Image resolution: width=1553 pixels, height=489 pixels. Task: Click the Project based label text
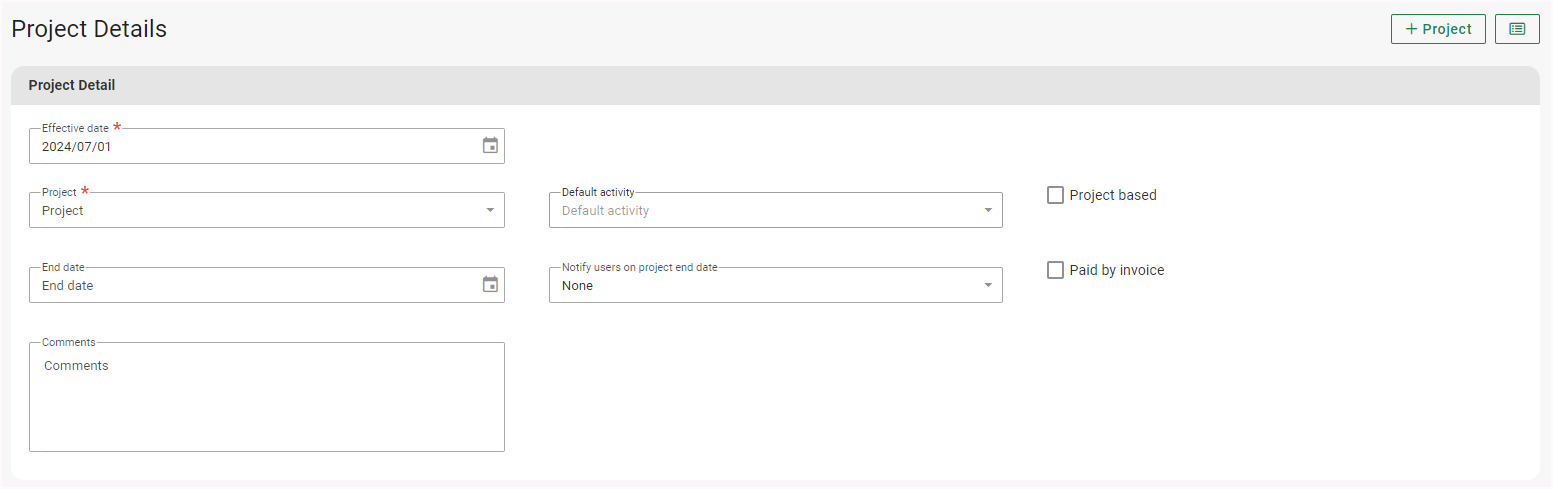tap(1112, 195)
